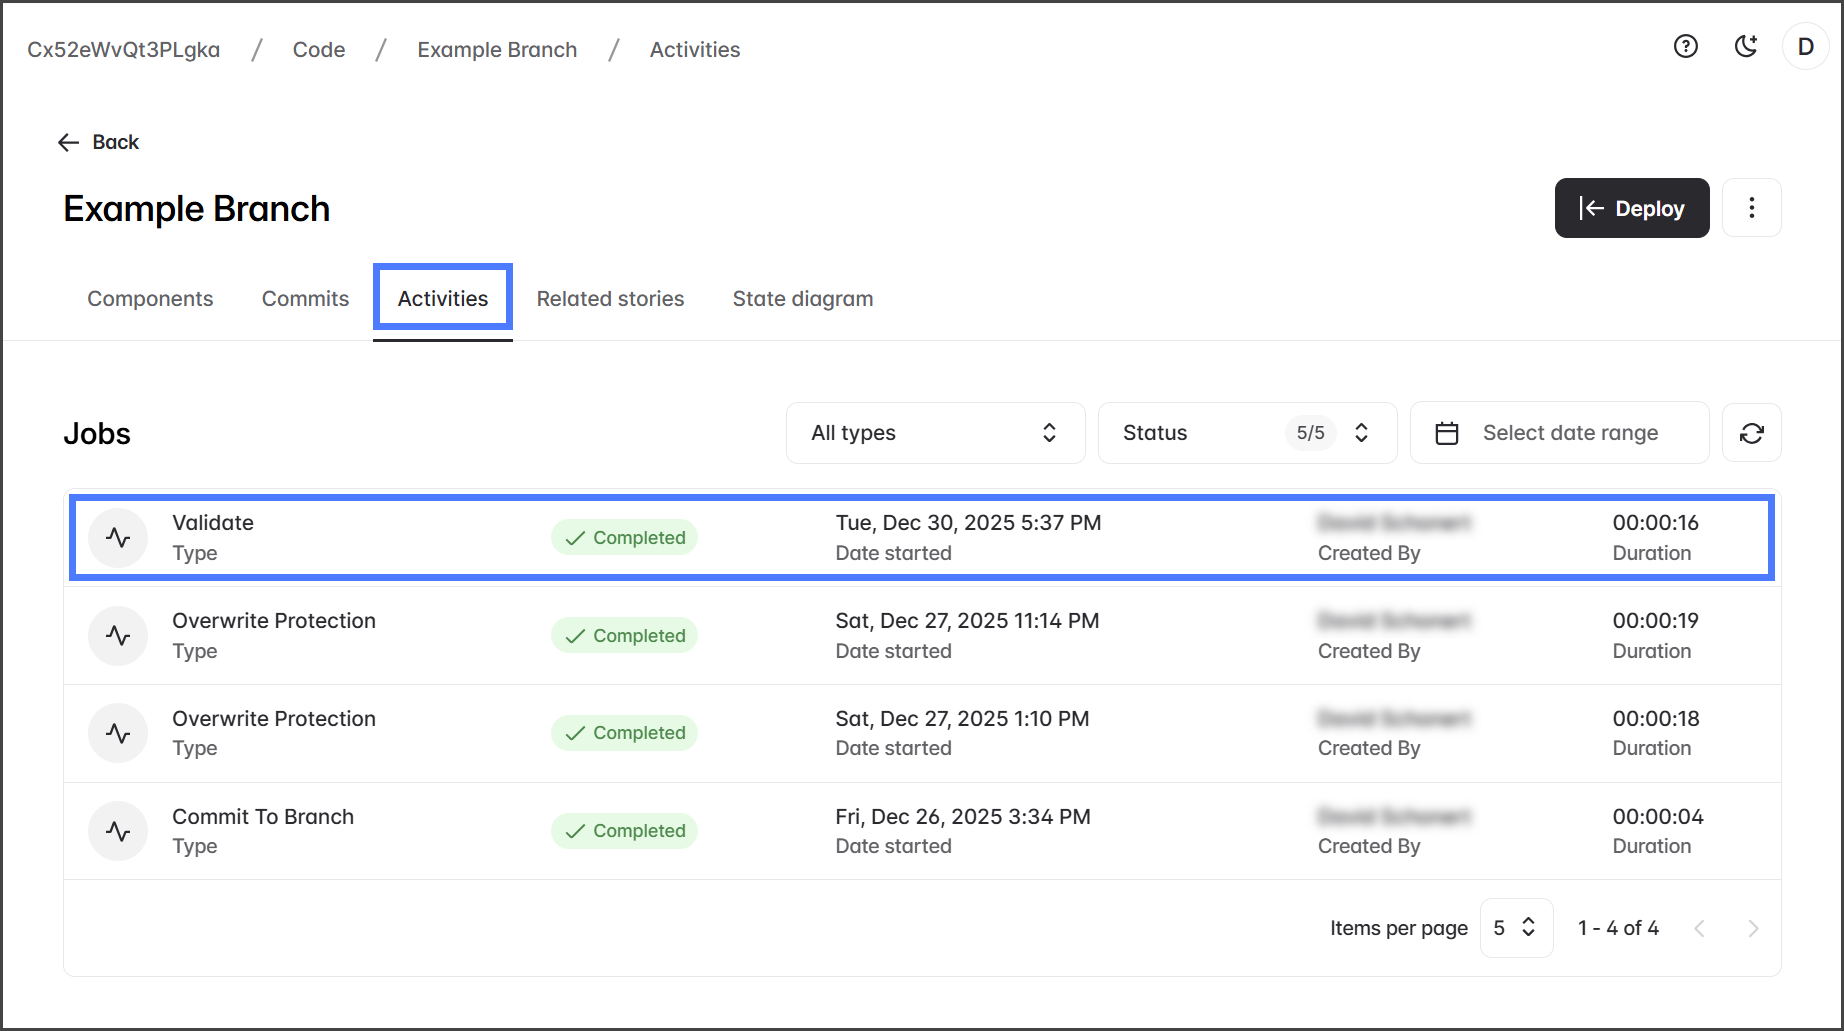Screen dimensions: 1844x1031
Task: Expand the All types dropdown
Action: click(935, 433)
